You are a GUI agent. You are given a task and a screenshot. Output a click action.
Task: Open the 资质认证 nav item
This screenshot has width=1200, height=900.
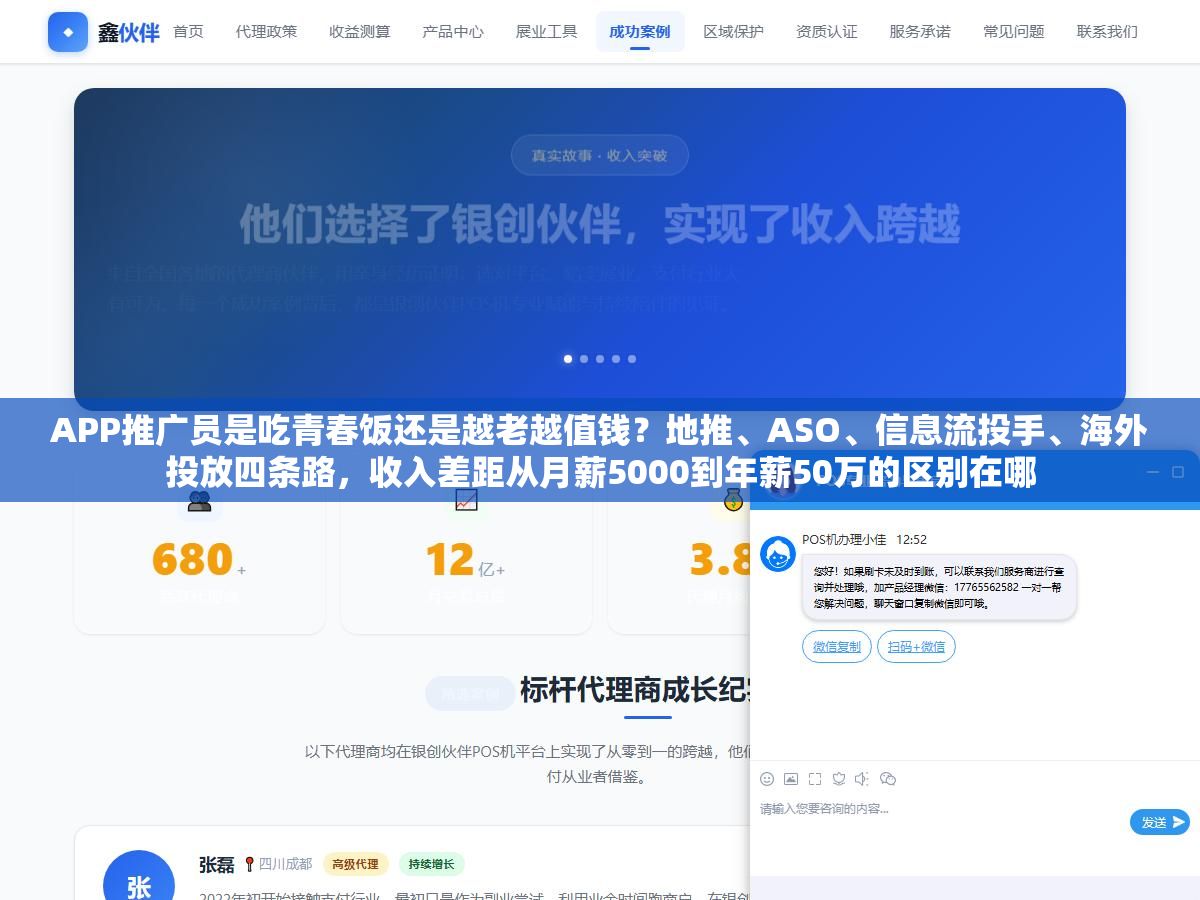[827, 32]
